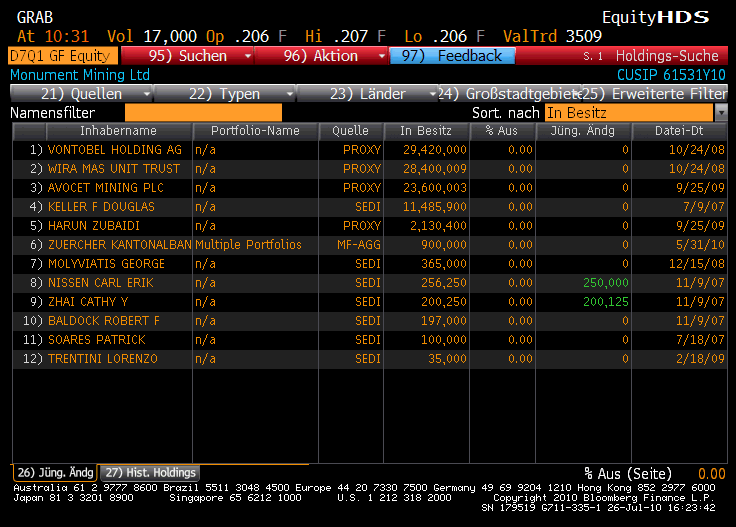Click green 250,000 change value
The image size is (736, 527).
tap(606, 283)
